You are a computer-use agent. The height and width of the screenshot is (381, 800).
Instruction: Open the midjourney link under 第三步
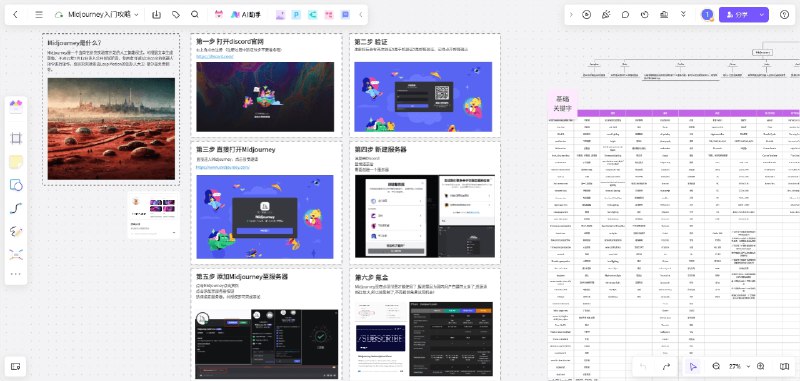pyautogui.click(x=223, y=167)
